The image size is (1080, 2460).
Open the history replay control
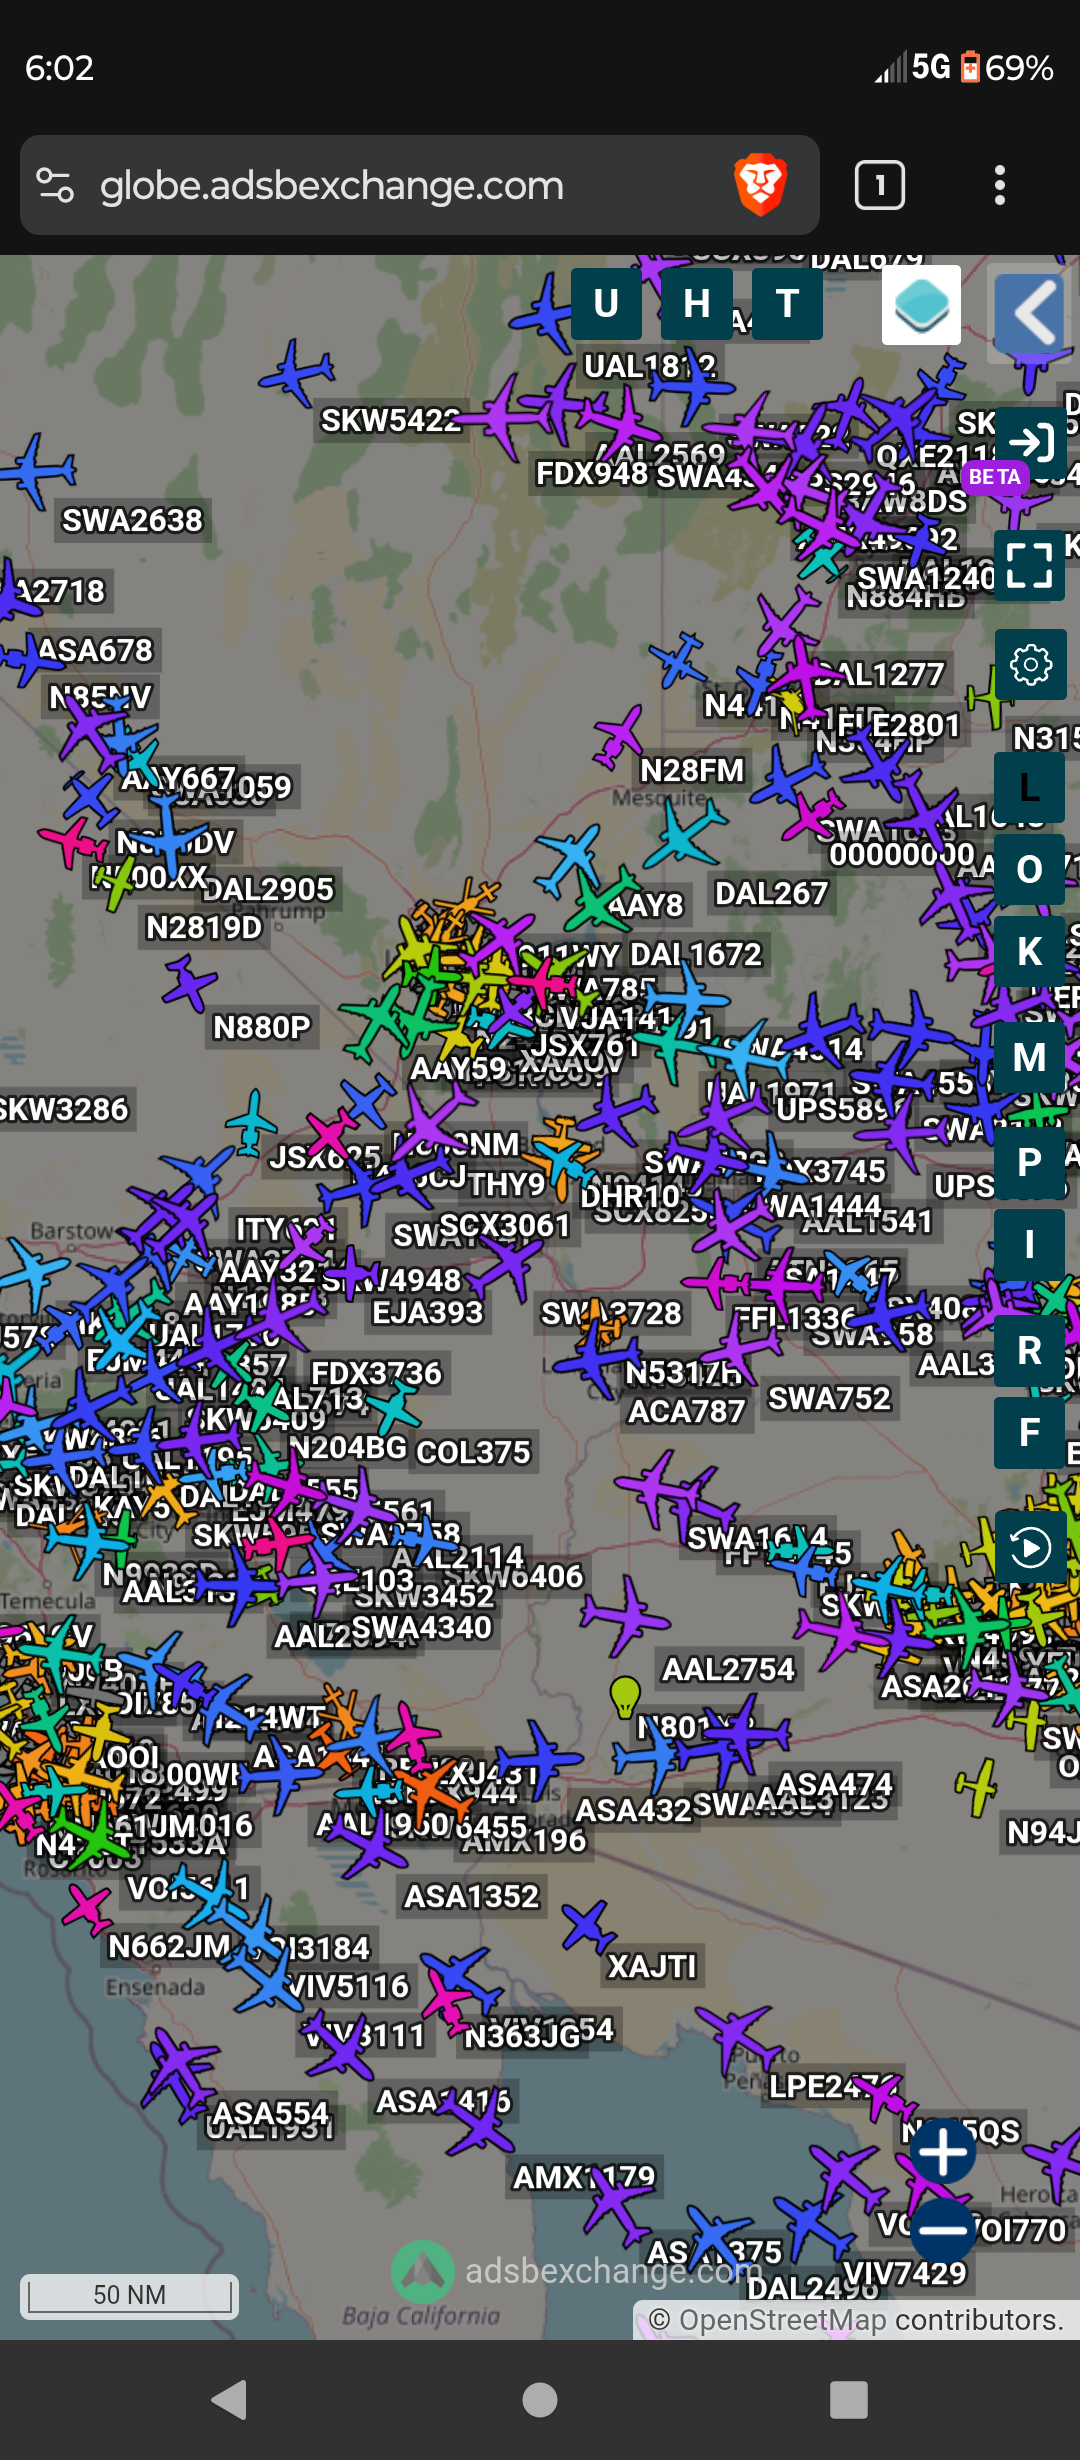(1030, 1548)
